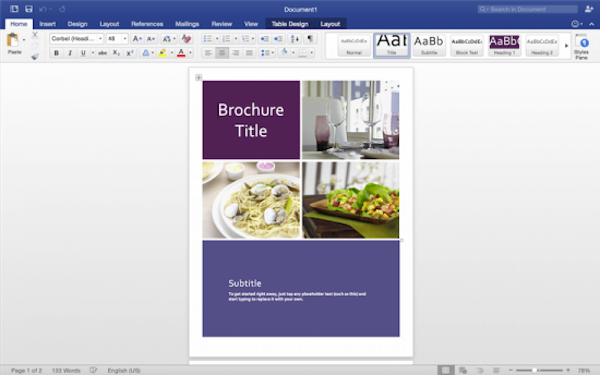Expand the underline style arrow
This screenshot has width=600, height=375.
[x=93, y=53]
